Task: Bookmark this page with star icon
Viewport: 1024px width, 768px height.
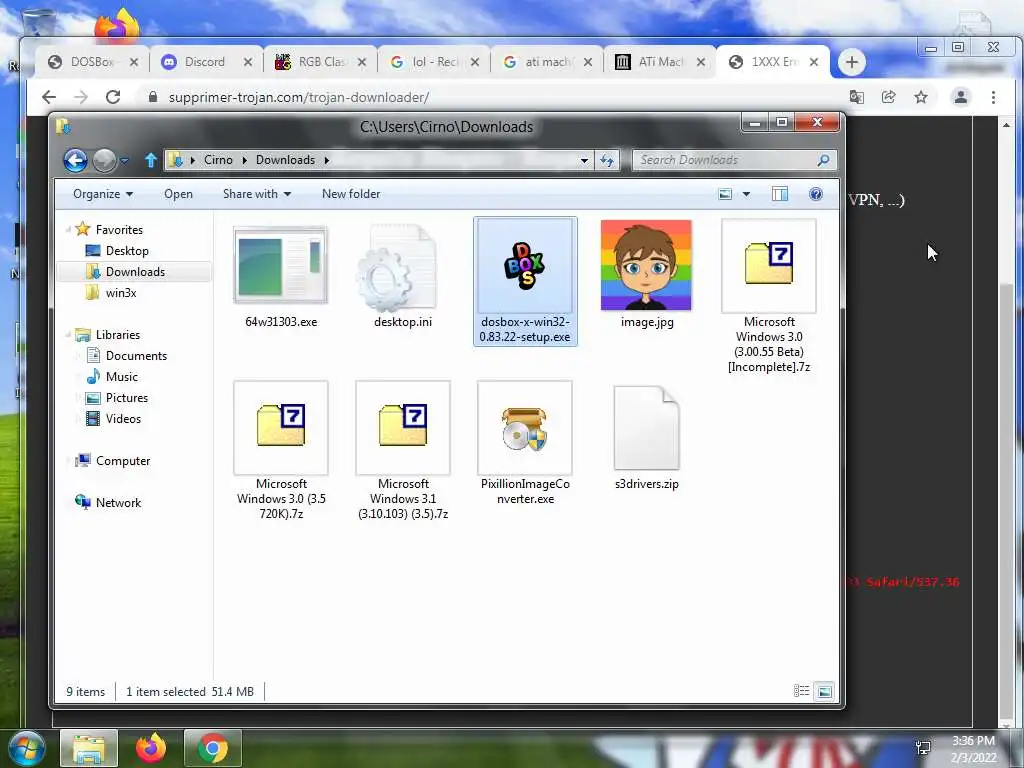Action: (921, 97)
